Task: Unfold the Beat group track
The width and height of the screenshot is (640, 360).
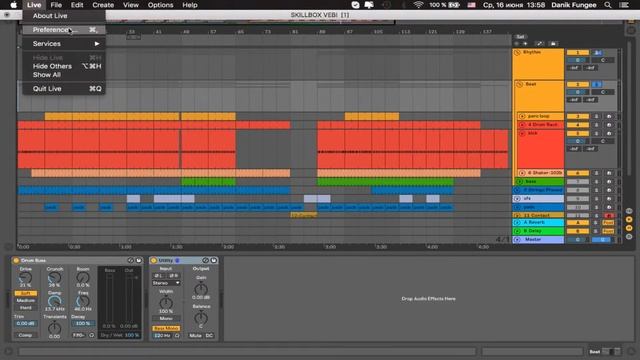Action: (x=519, y=84)
